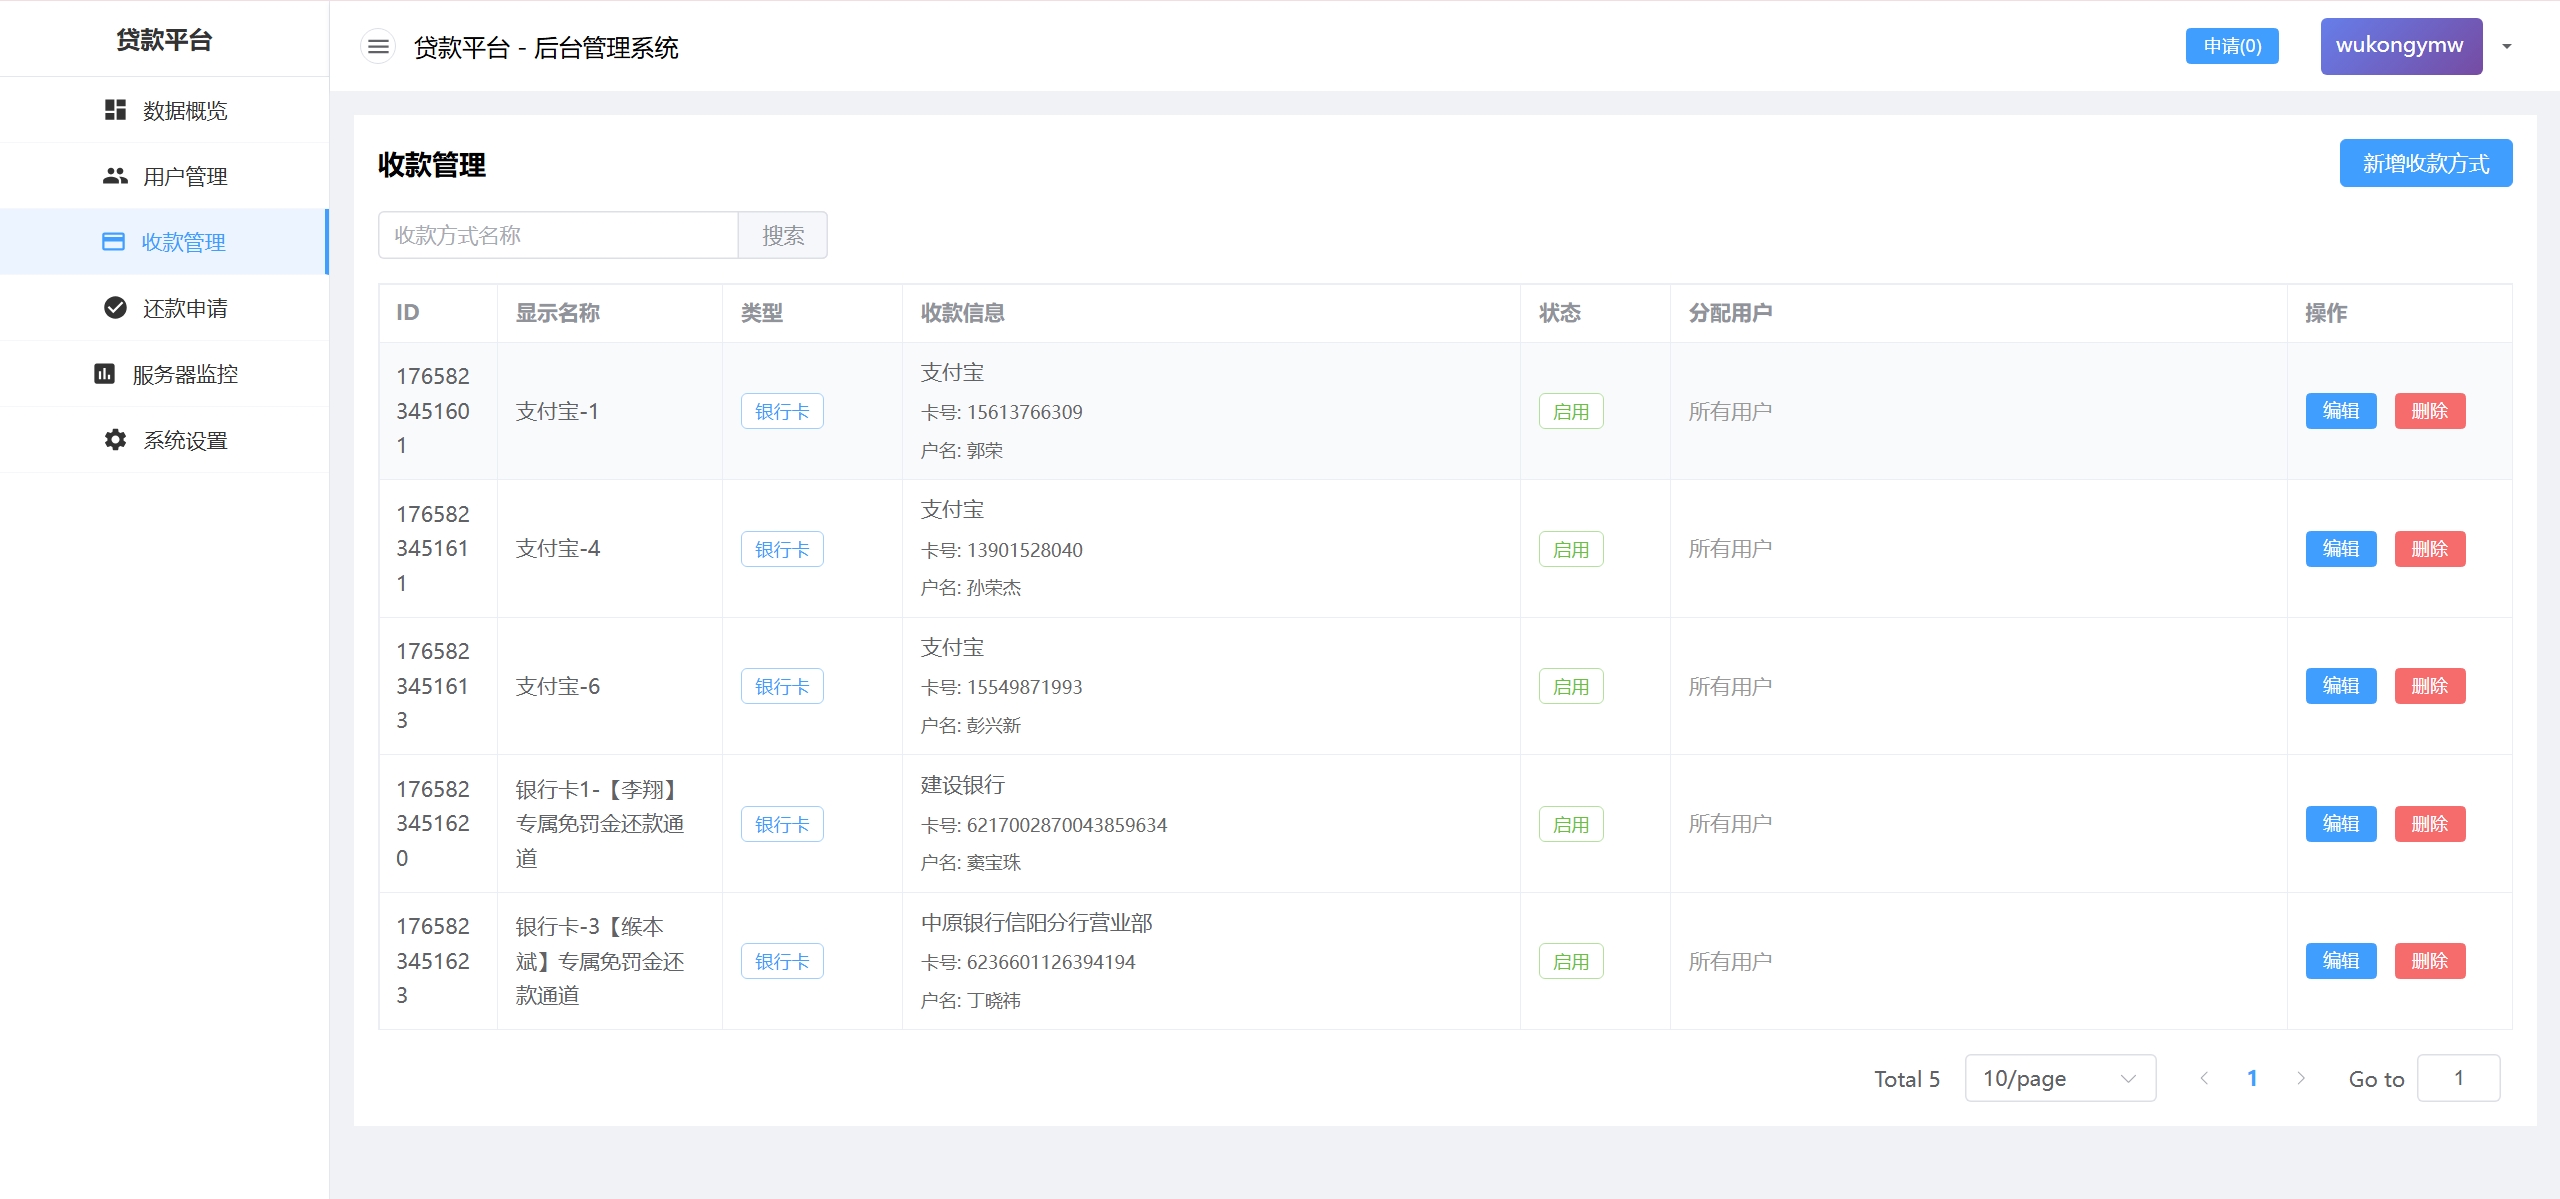
Task: Click the payment management card icon
Action: pos(114,242)
